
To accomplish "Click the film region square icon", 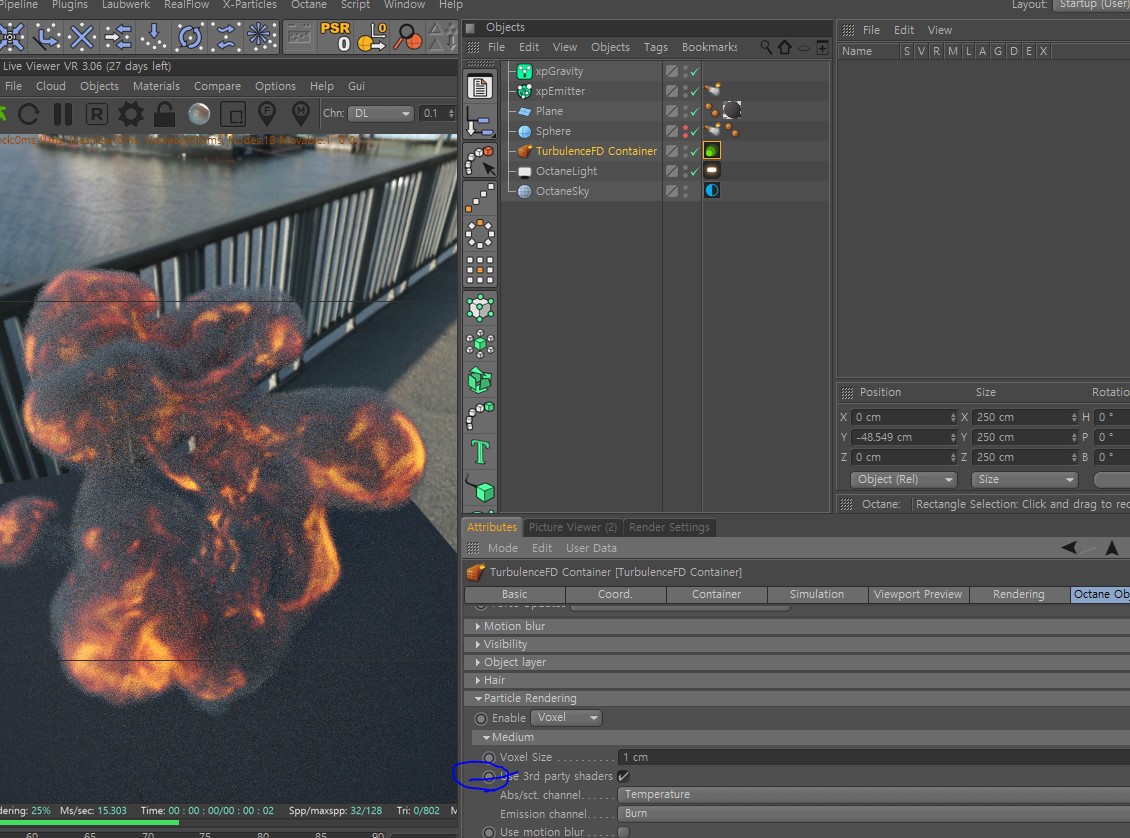I will click(x=233, y=114).
